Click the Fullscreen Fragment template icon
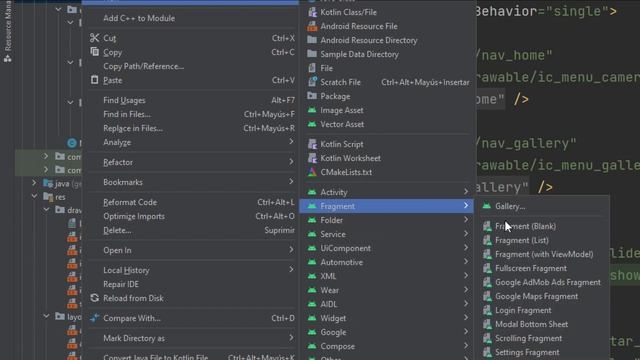Image resolution: width=640 pixels, height=360 pixels. (x=487, y=268)
